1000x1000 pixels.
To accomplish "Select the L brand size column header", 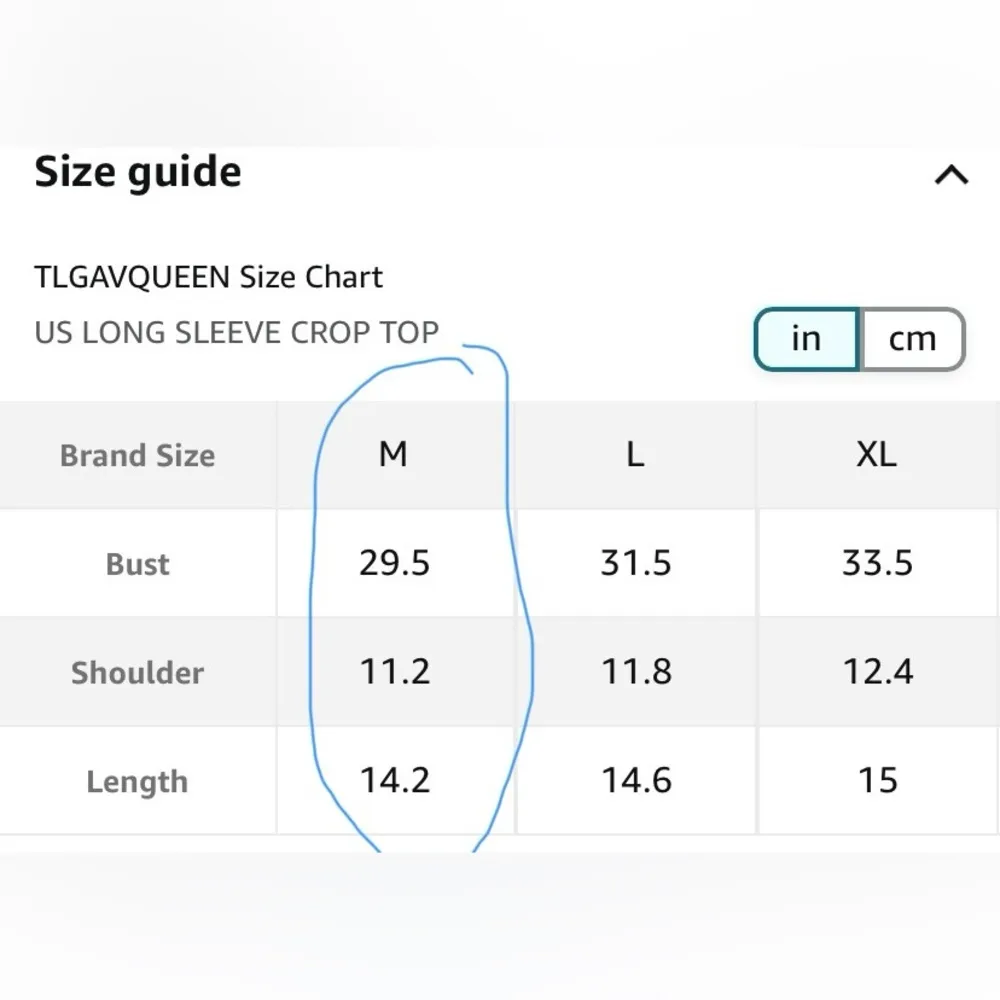I will pyautogui.click(x=635, y=455).
